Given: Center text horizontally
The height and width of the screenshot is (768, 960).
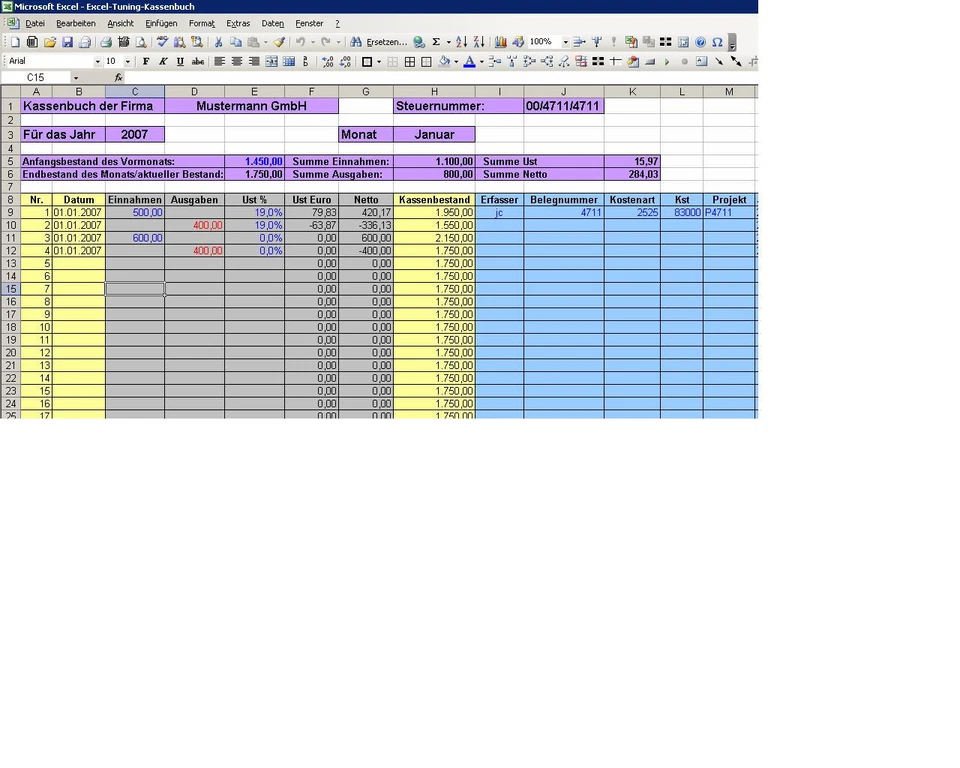Looking at the screenshot, I should click(236, 61).
